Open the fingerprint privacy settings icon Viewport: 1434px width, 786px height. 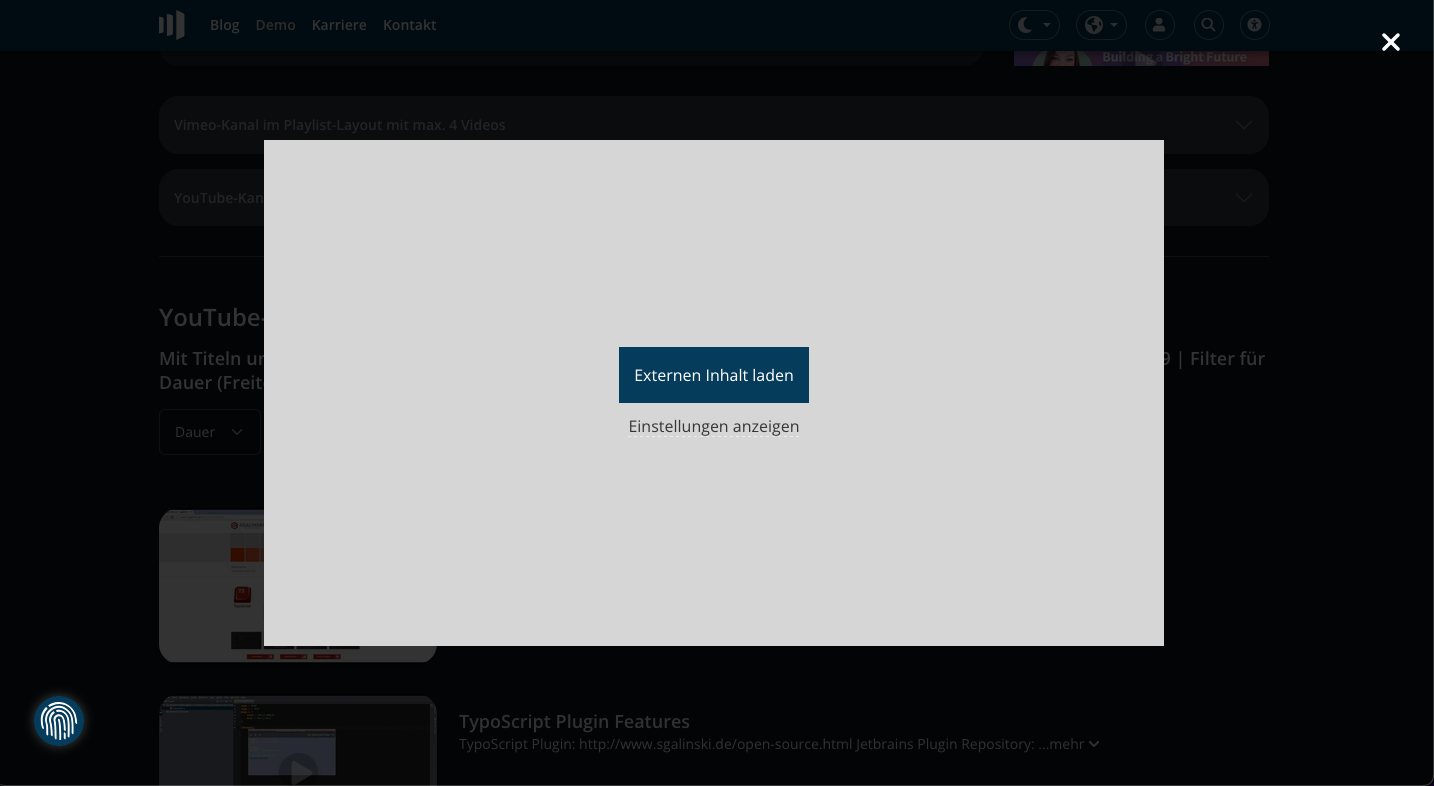tap(58, 720)
